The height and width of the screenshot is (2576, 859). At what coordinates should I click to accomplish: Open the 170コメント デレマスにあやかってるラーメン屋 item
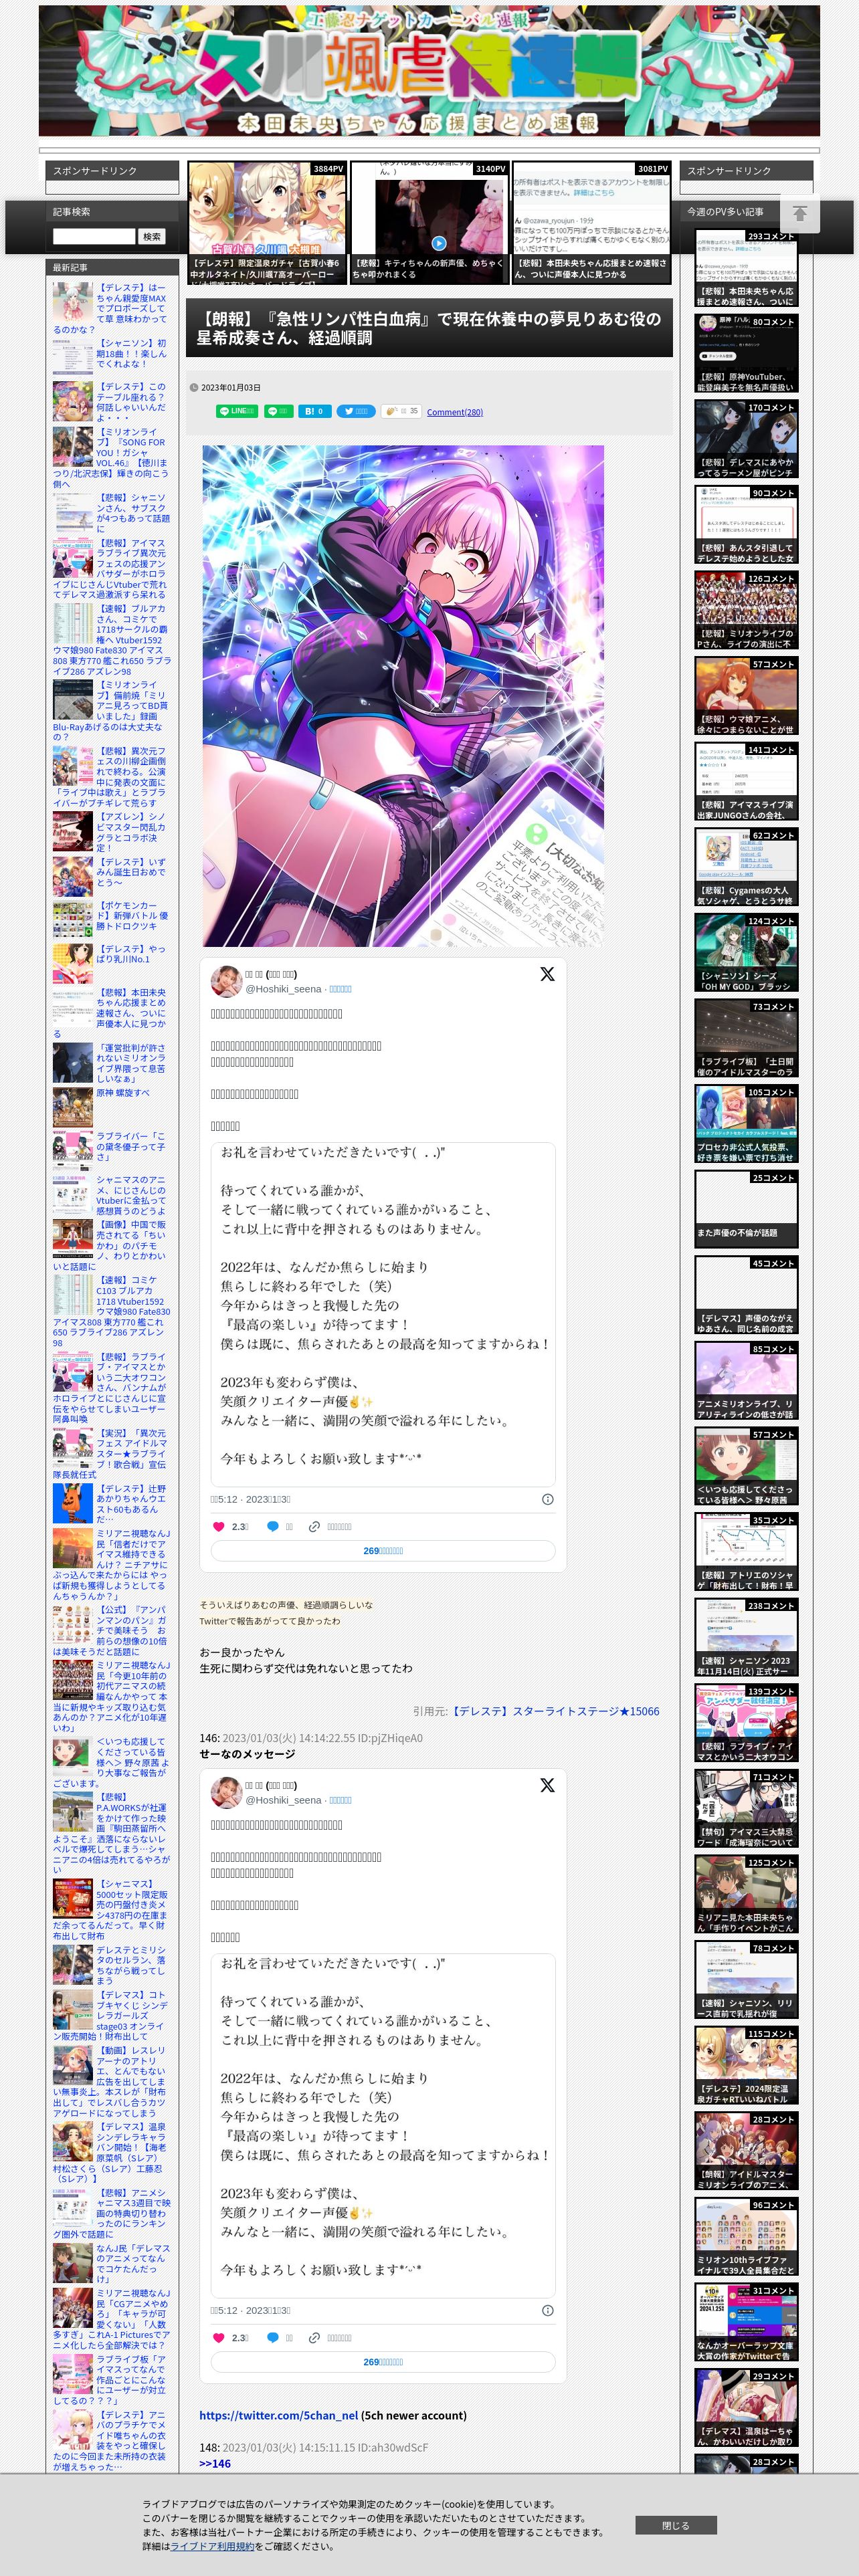(x=746, y=440)
